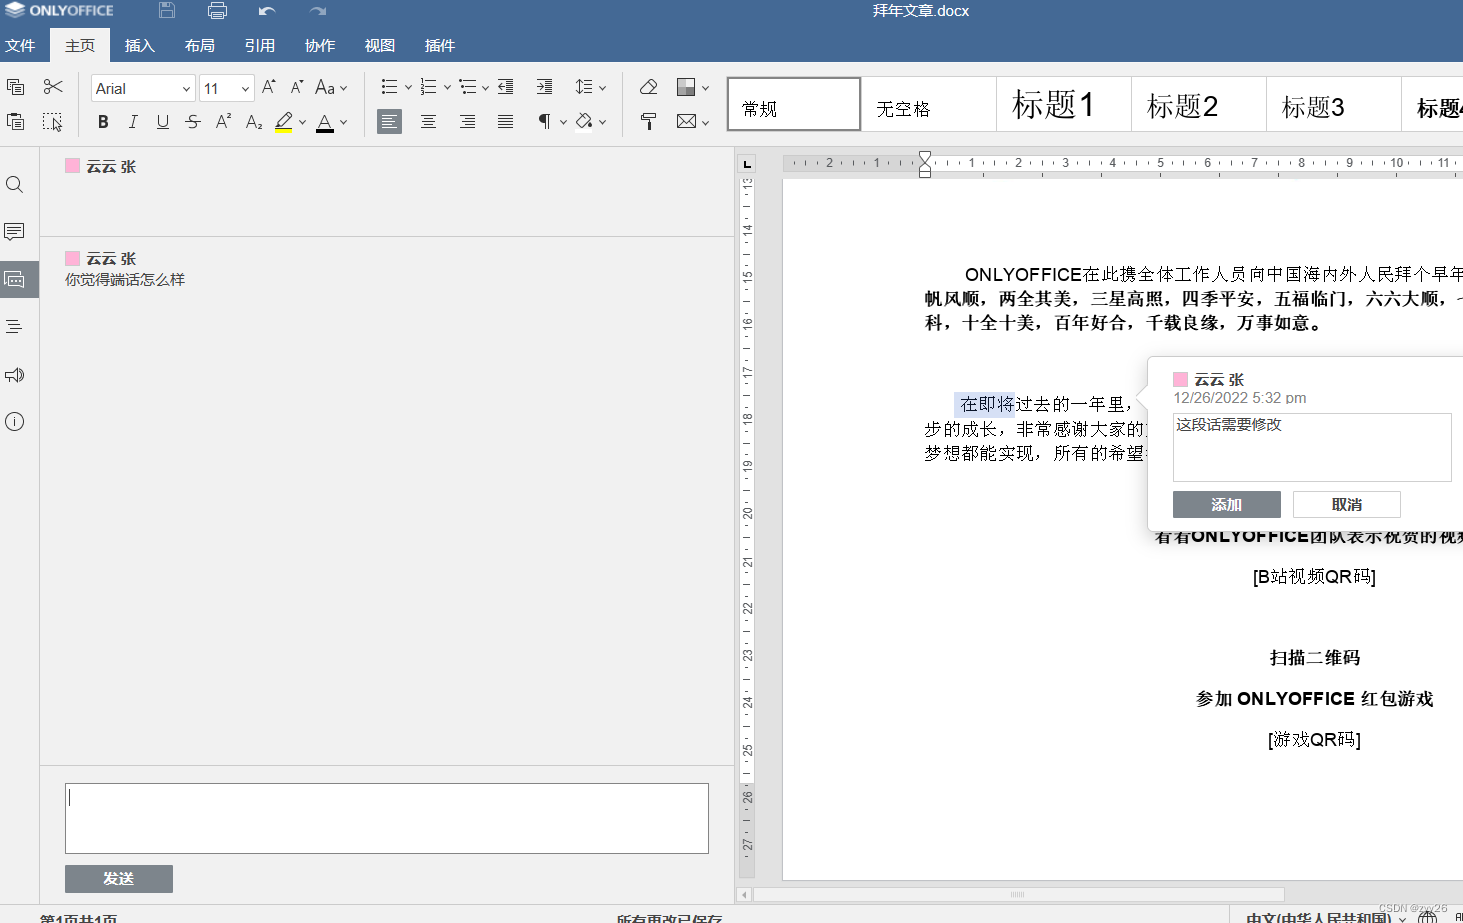Click the 发送 send button in chat
This screenshot has width=1463, height=923.
click(x=119, y=879)
